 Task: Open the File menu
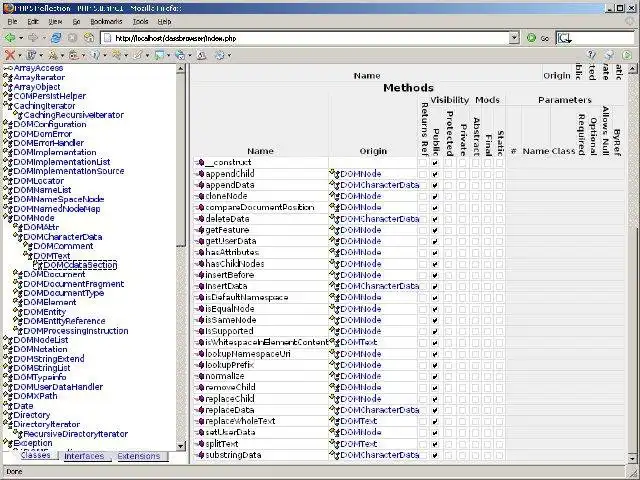tap(12, 22)
